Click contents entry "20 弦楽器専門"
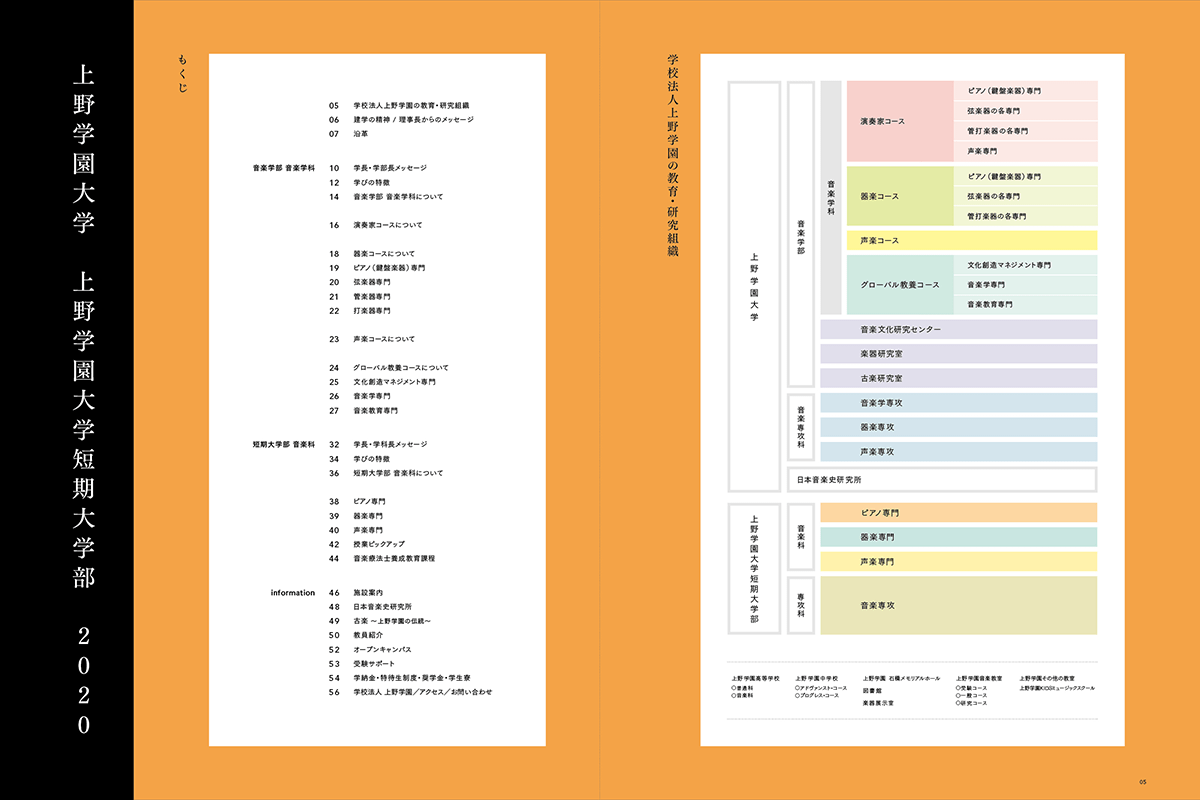This screenshot has width=1200, height=800. tap(359, 283)
